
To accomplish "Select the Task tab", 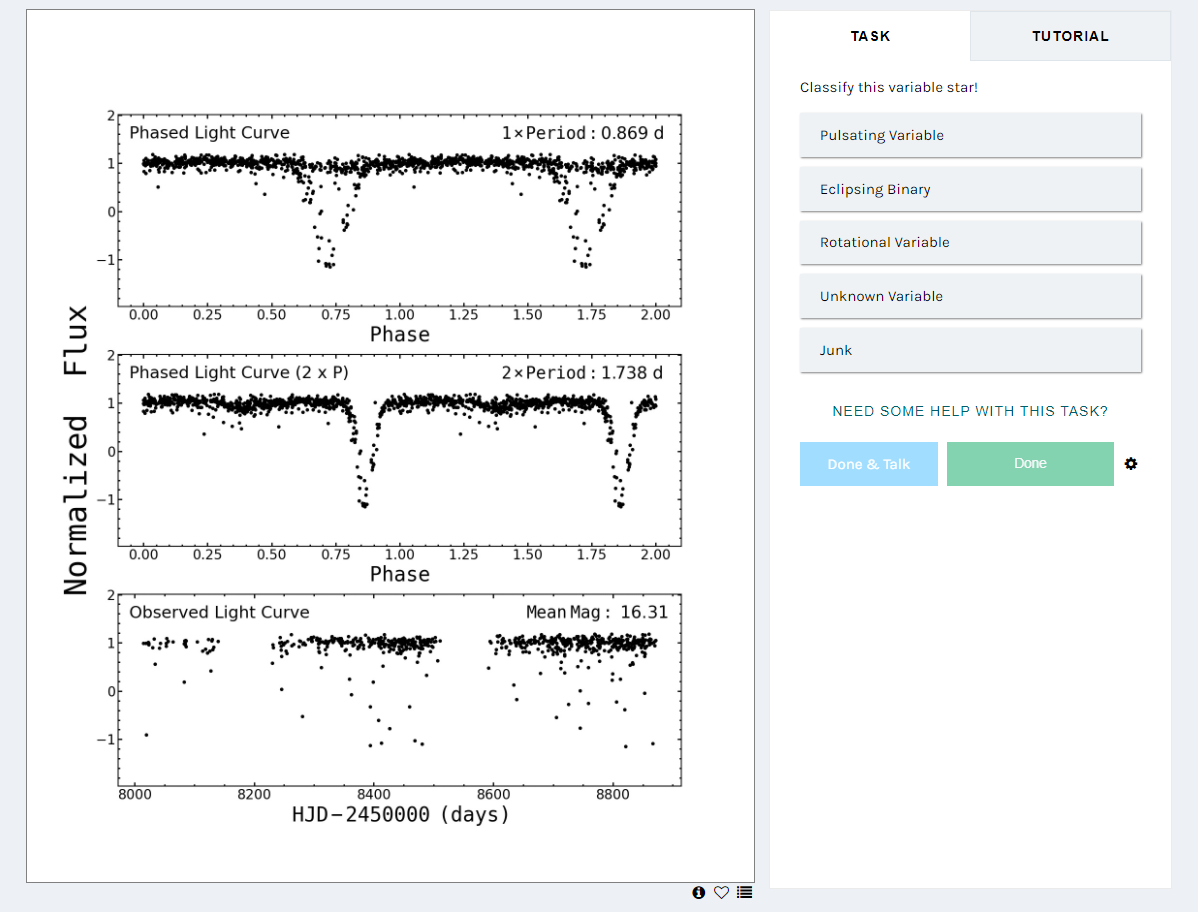I will point(870,36).
